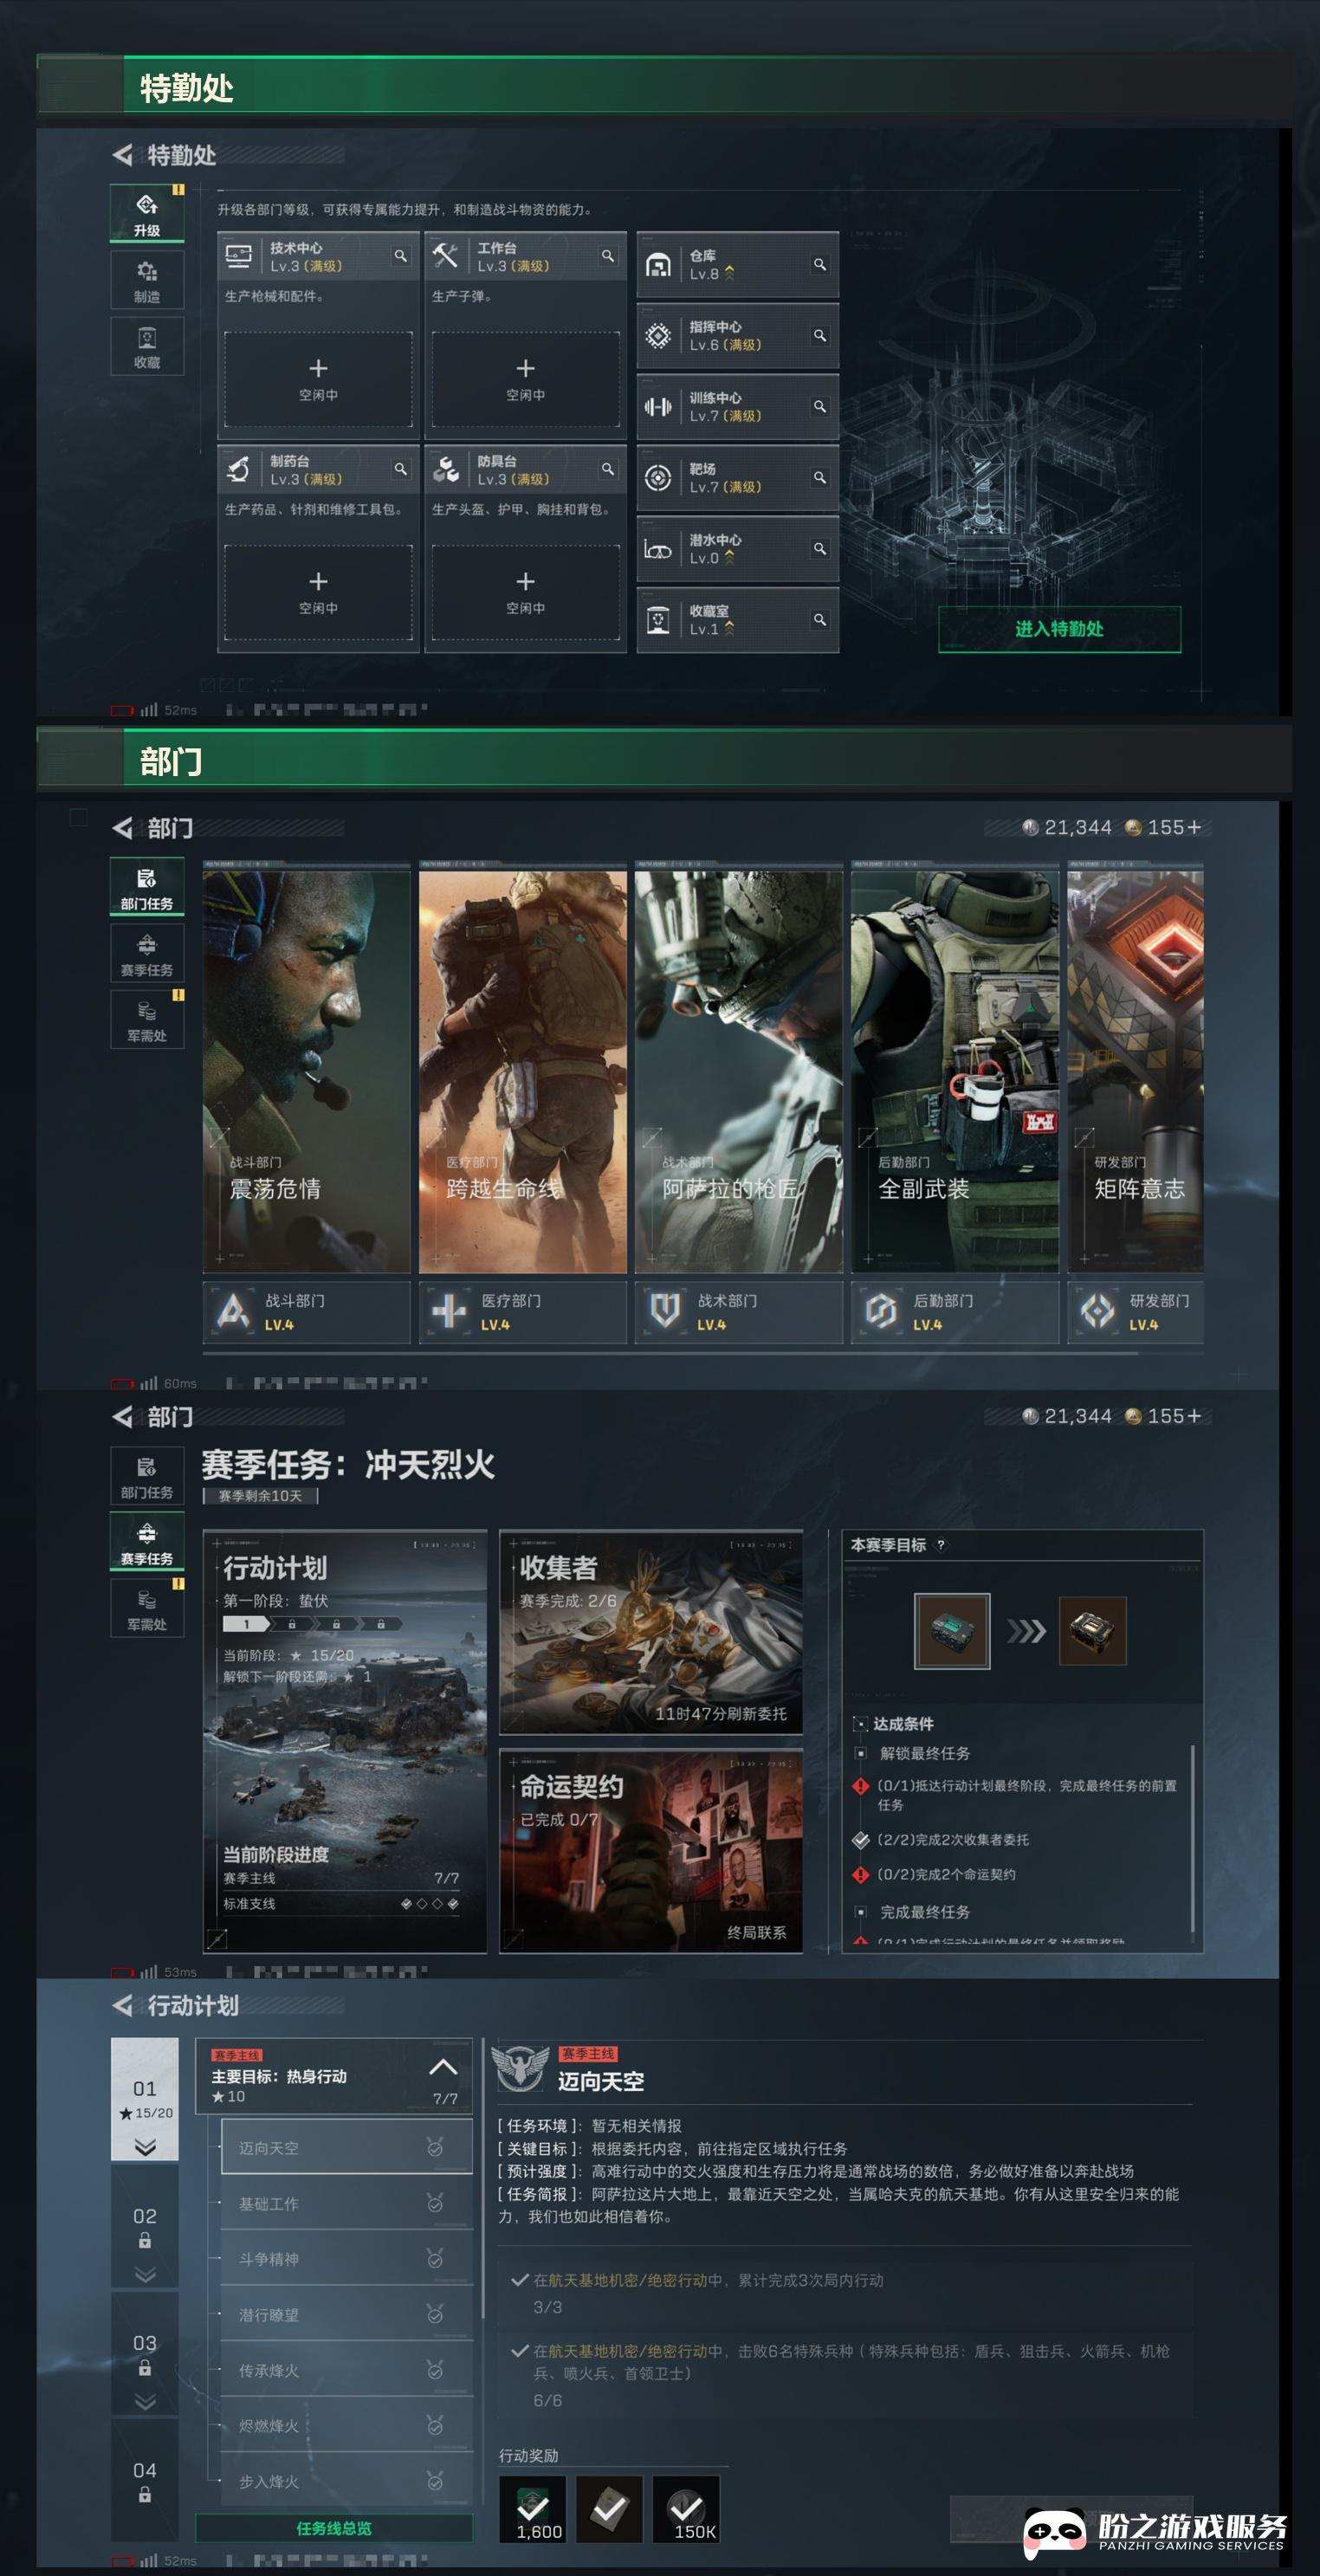This screenshot has height=2576, width=1320.
Task: Inspect 防具台 with its magnifier icon
Action: tap(607, 469)
